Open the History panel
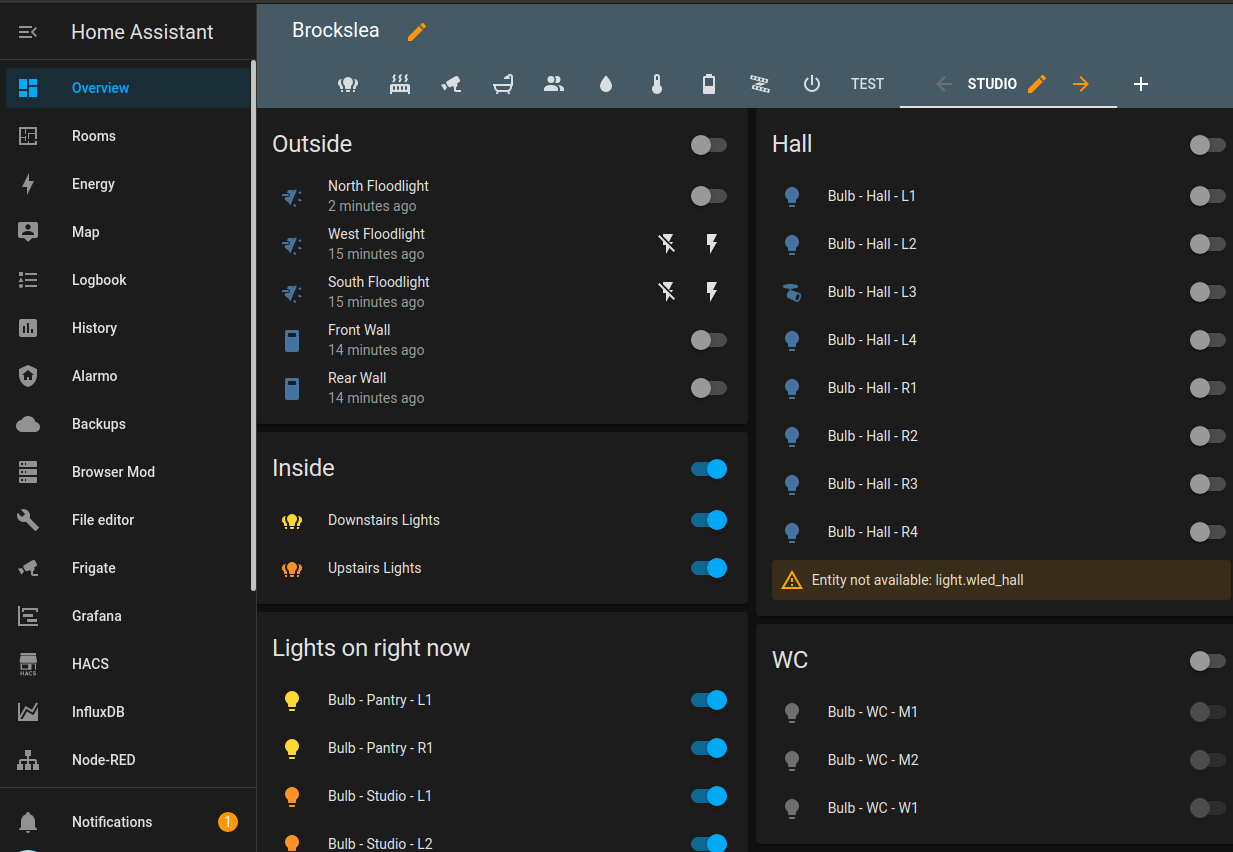The height and width of the screenshot is (852, 1233). 128,328
